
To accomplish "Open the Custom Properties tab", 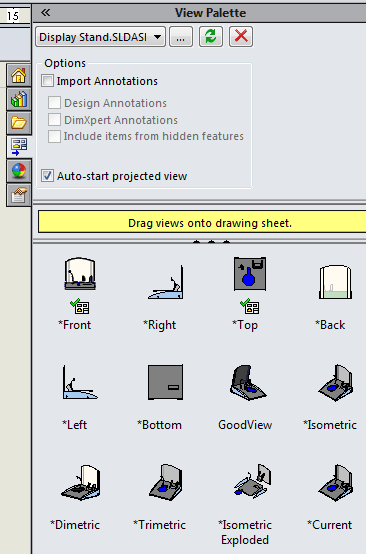I will coord(19,195).
